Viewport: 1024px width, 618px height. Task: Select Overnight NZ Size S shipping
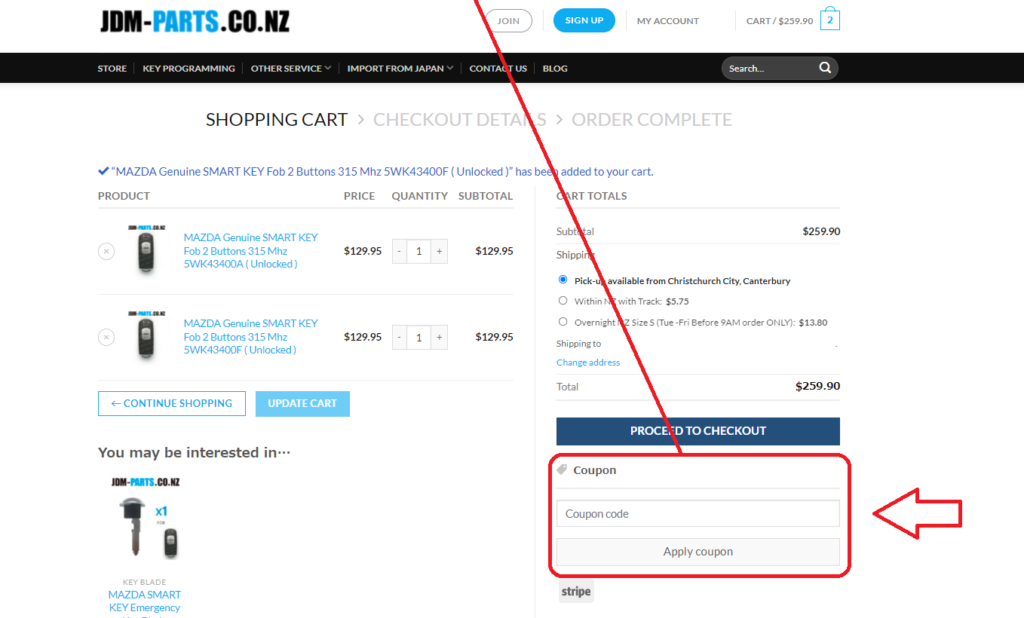tap(562, 321)
